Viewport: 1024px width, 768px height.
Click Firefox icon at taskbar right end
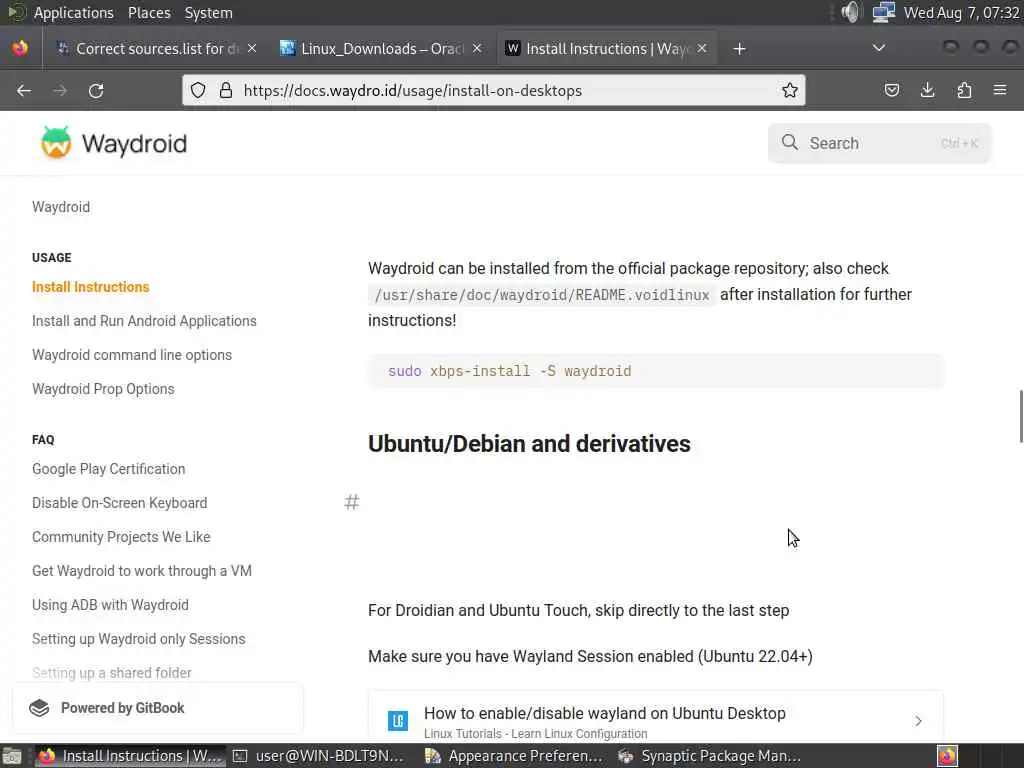[x=948, y=756]
